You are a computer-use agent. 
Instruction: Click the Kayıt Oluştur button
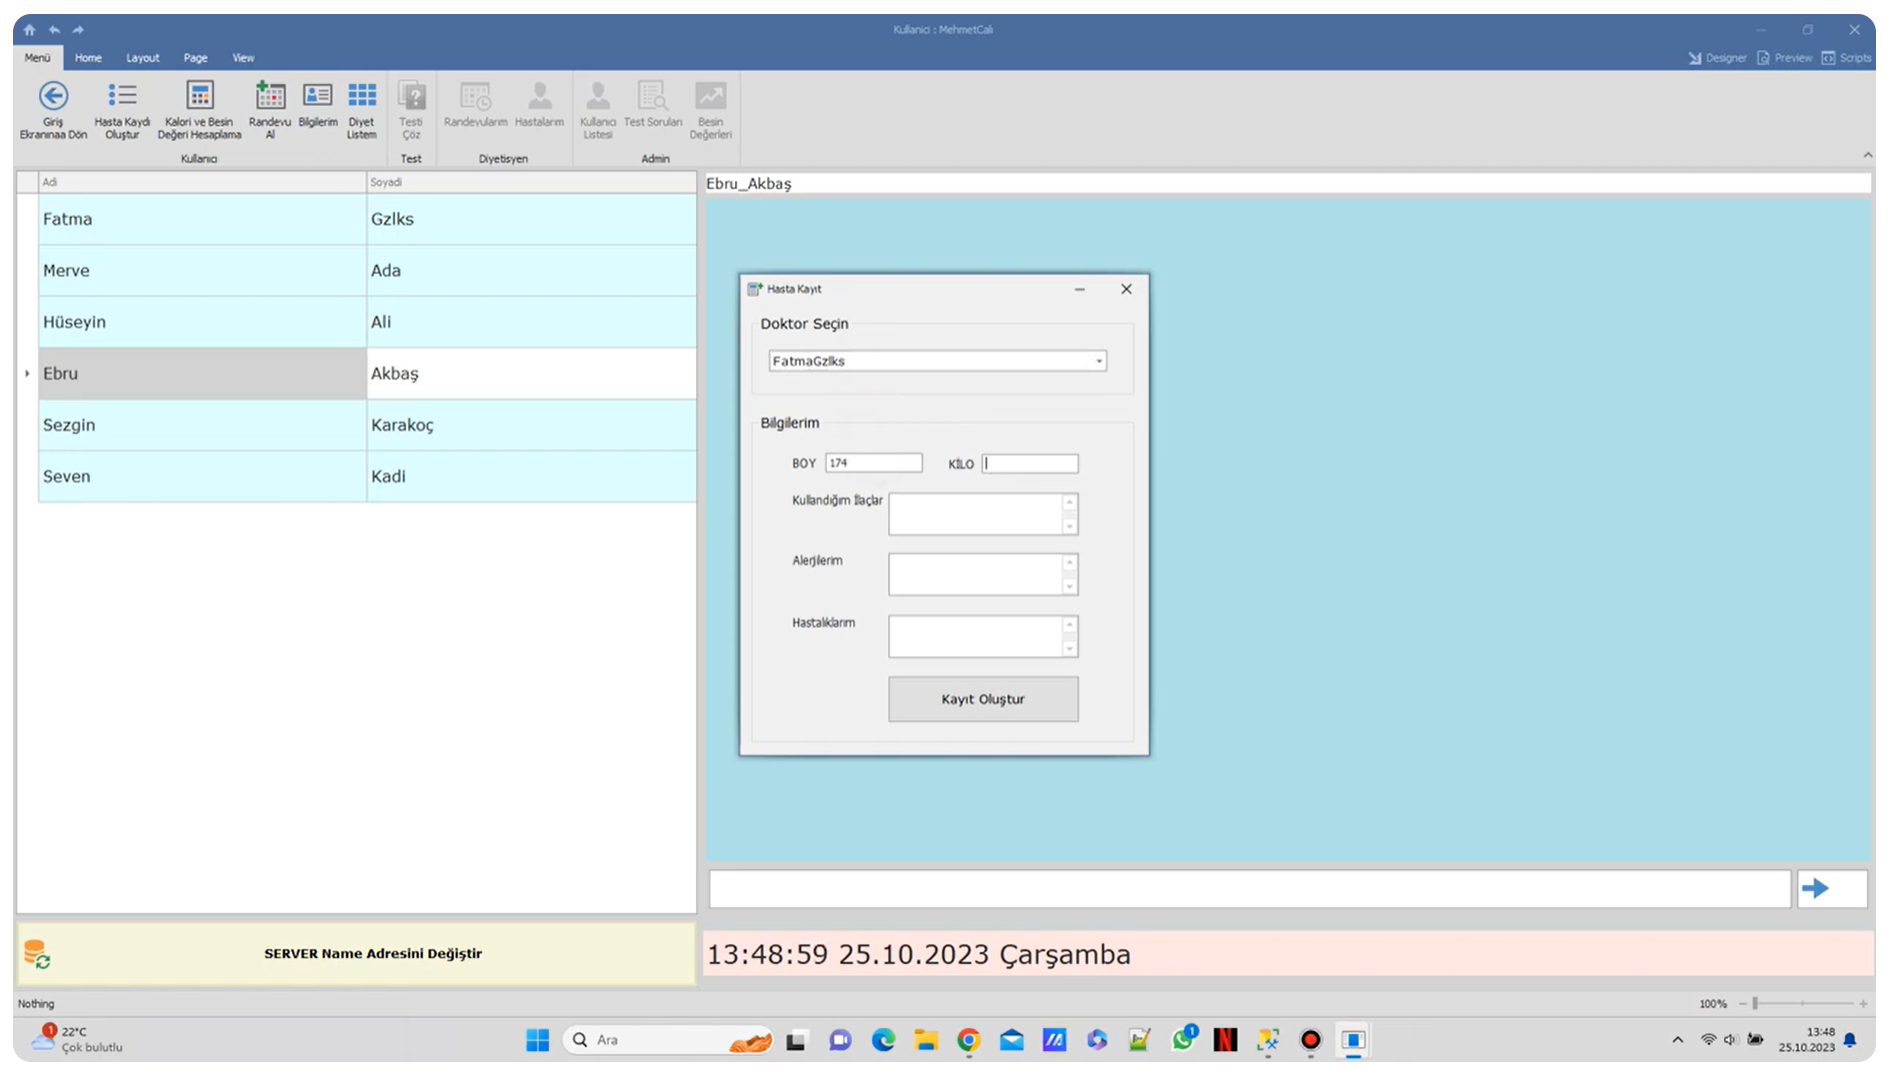[x=982, y=699]
